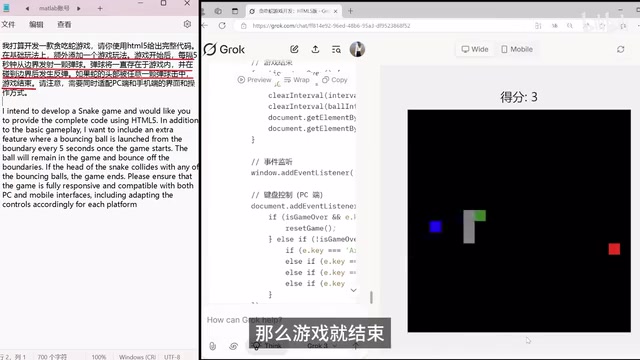This screenshot has height=360, width=640.
Task: Click the attach file paperclip icon
Action: coord(213,346)
